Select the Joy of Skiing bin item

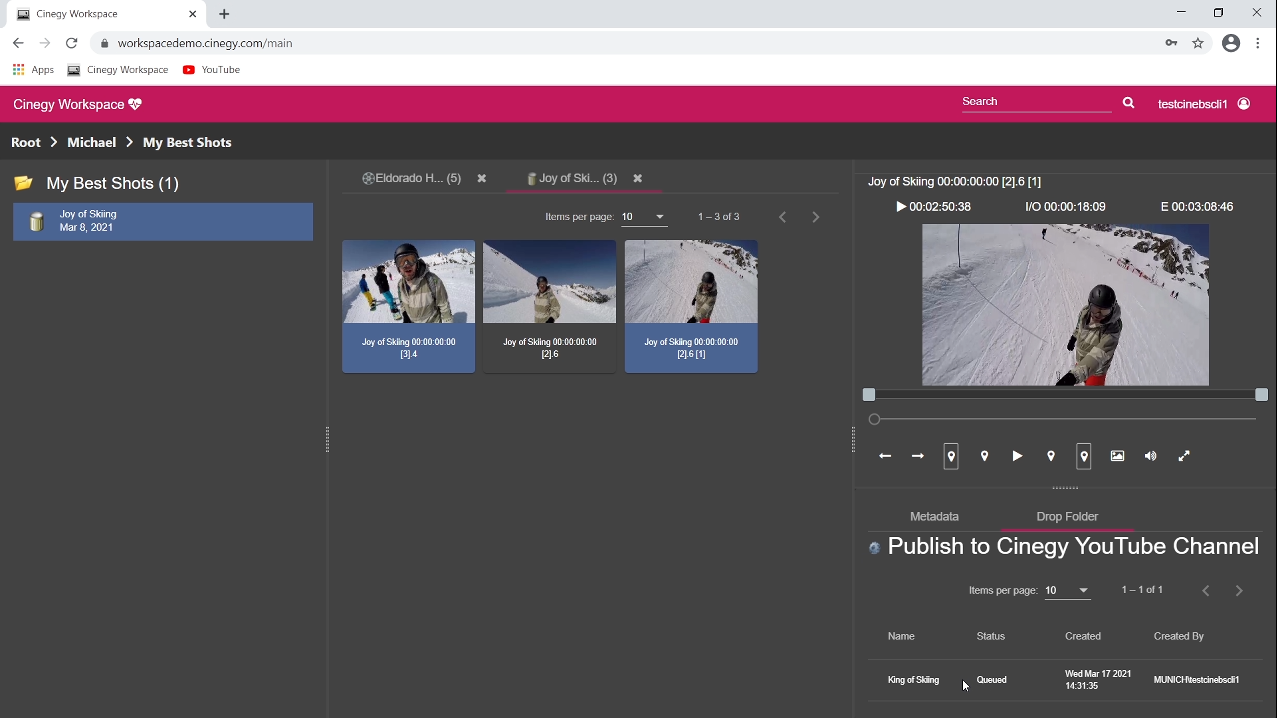[163, 221]
